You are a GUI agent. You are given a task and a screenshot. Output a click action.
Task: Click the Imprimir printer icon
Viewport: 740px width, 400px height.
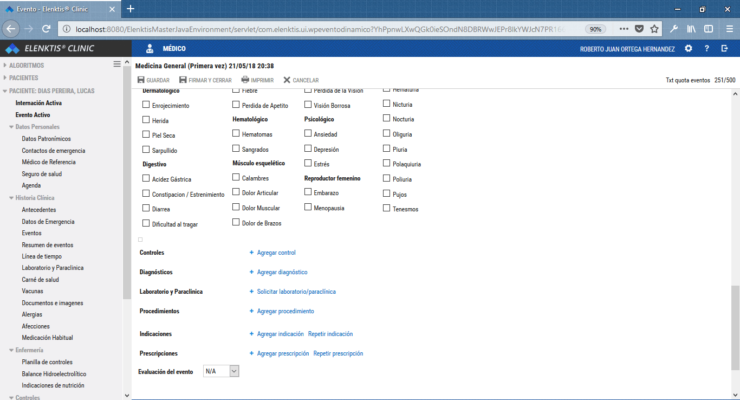coord(245,79)
